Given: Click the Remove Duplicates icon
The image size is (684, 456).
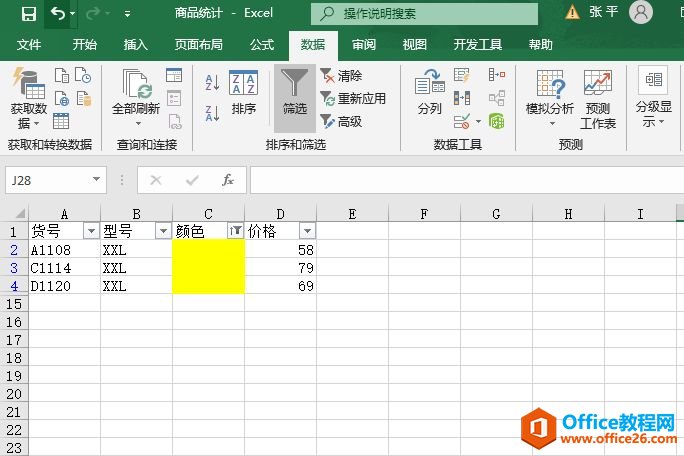Looking at the screenshot, I should coord(462,98).
